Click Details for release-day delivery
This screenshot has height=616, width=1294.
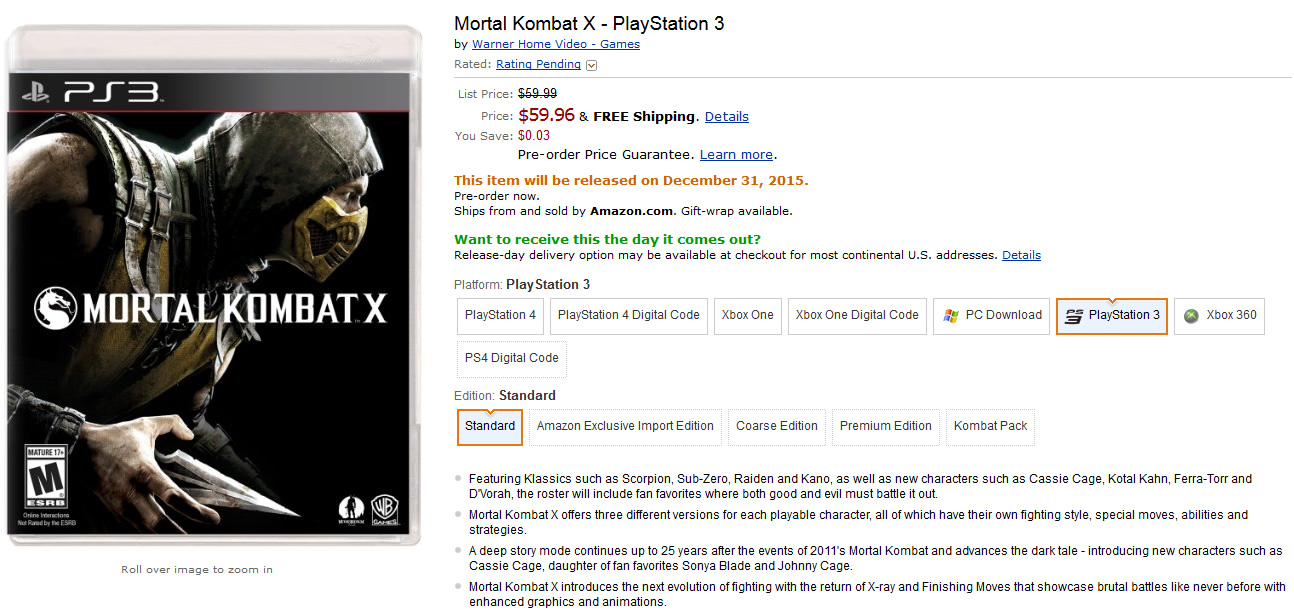1021,255
